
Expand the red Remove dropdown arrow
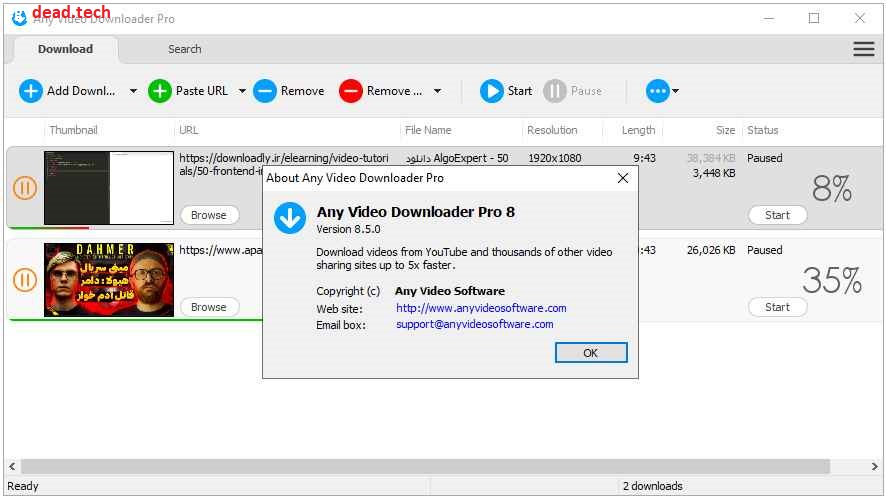coord(437,91)
